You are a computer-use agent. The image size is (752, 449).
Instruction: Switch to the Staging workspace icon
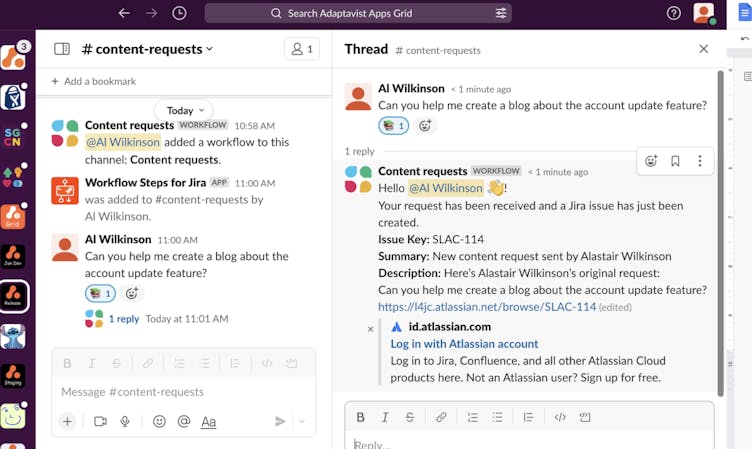(12, 376)
